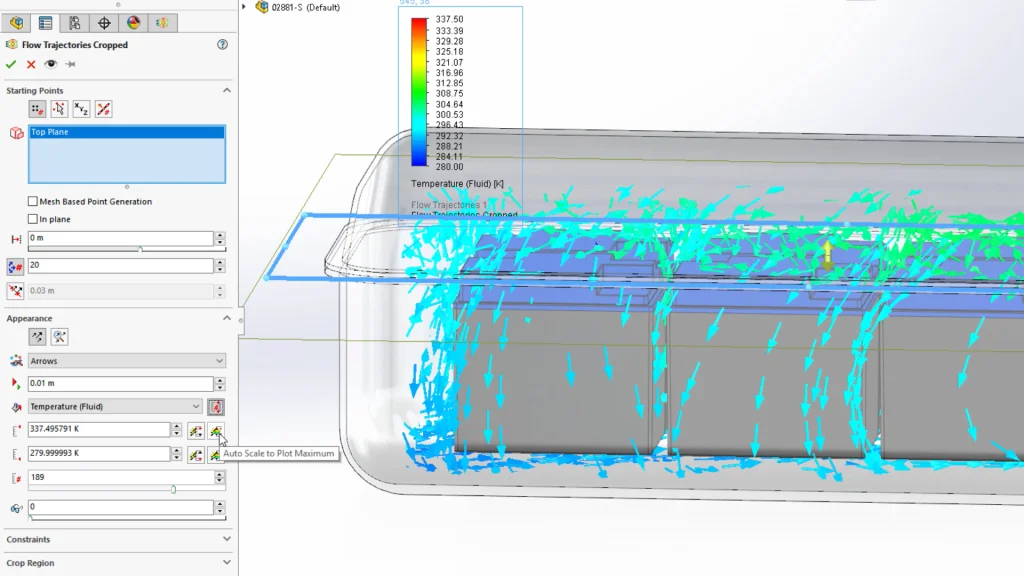Open the Arrows appearance dropdown
This screenshot has height=576, width=1024.
click(126, 361)
